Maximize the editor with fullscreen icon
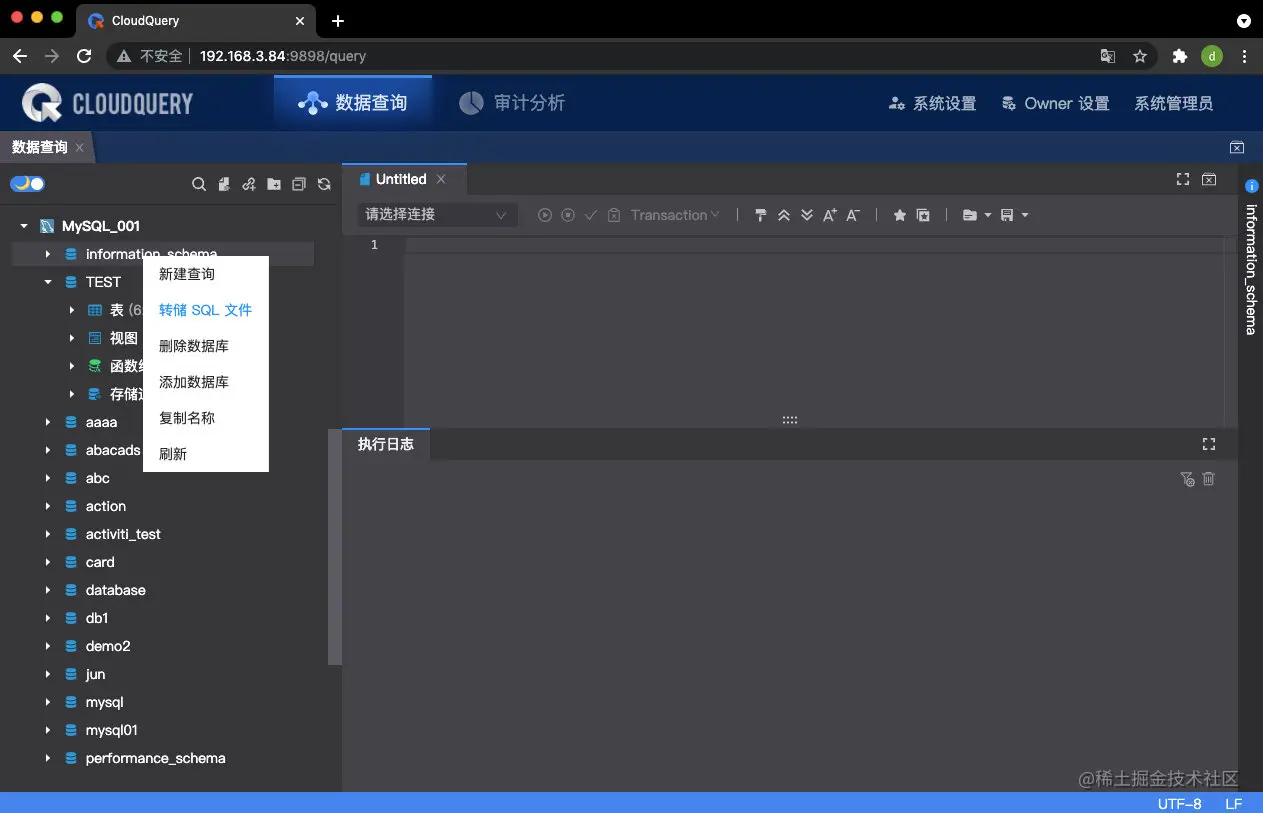Screen dimensions: 1263x813 (x=1183, y=179)
